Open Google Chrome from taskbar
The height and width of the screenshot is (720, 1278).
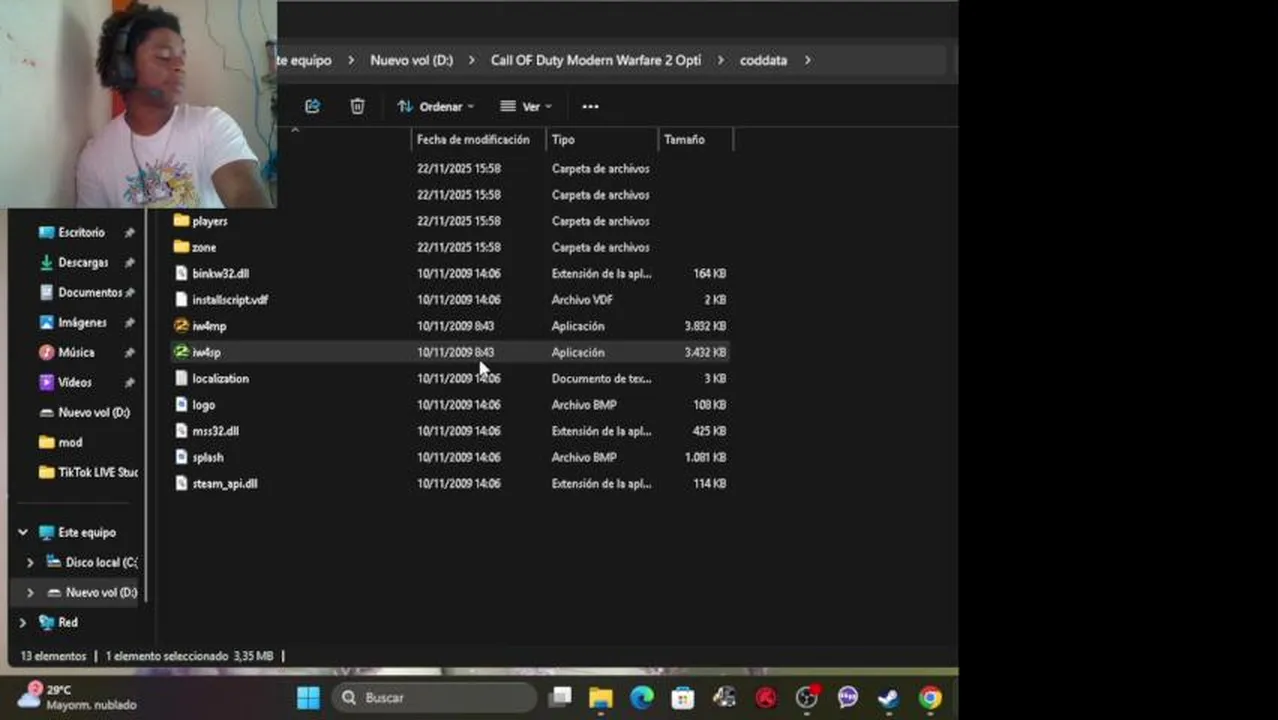pyautogui.click(x=930, y=697)
